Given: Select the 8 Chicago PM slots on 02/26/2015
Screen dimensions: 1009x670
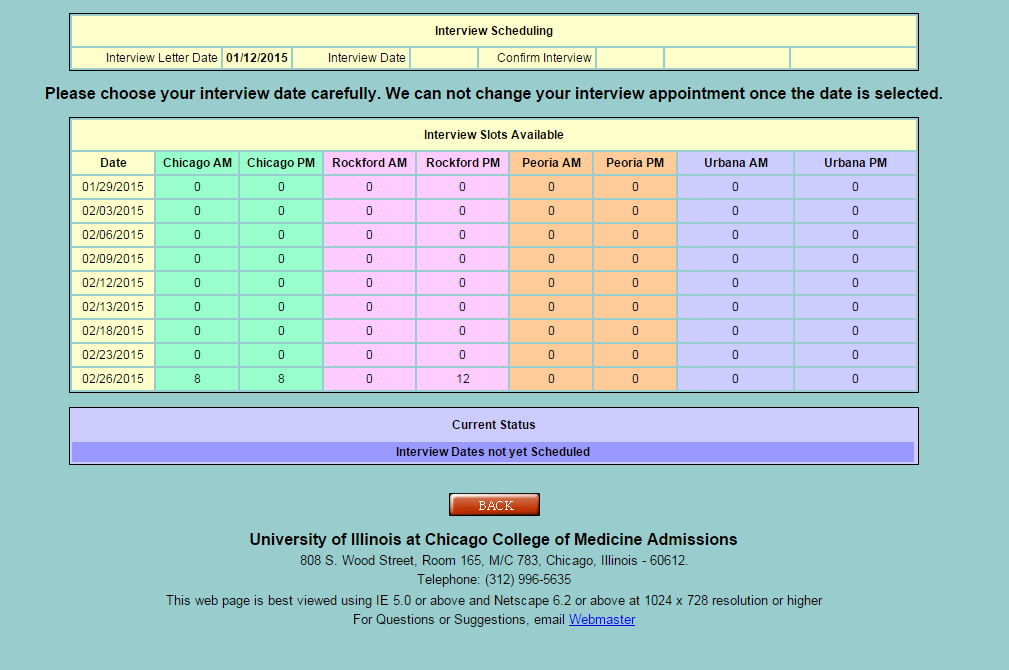Looking at the screenshot, I should click(281, 379).
